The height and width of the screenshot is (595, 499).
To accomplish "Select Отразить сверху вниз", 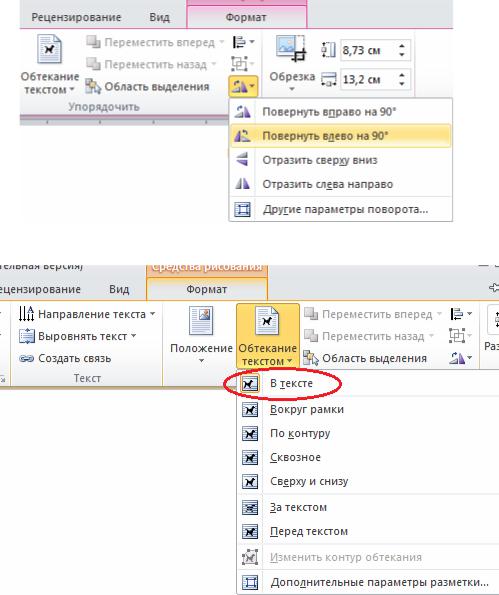I will 341,160.
